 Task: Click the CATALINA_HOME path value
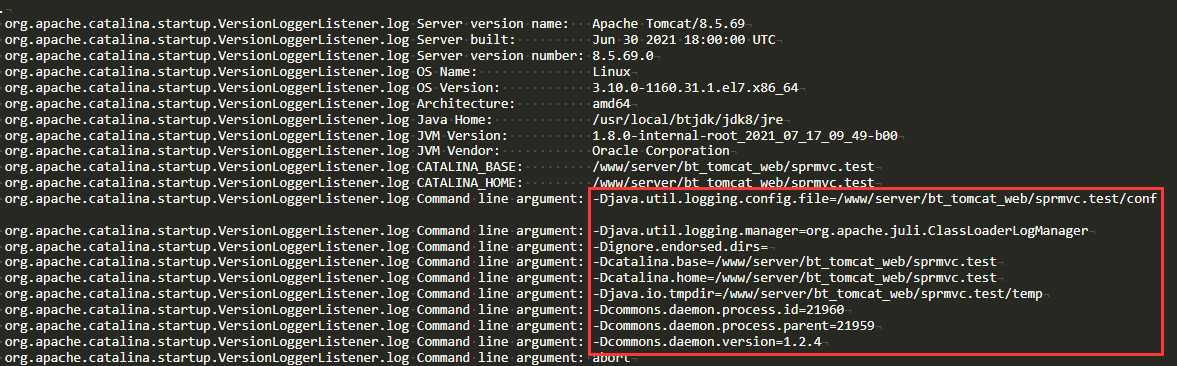pos(733,182)
